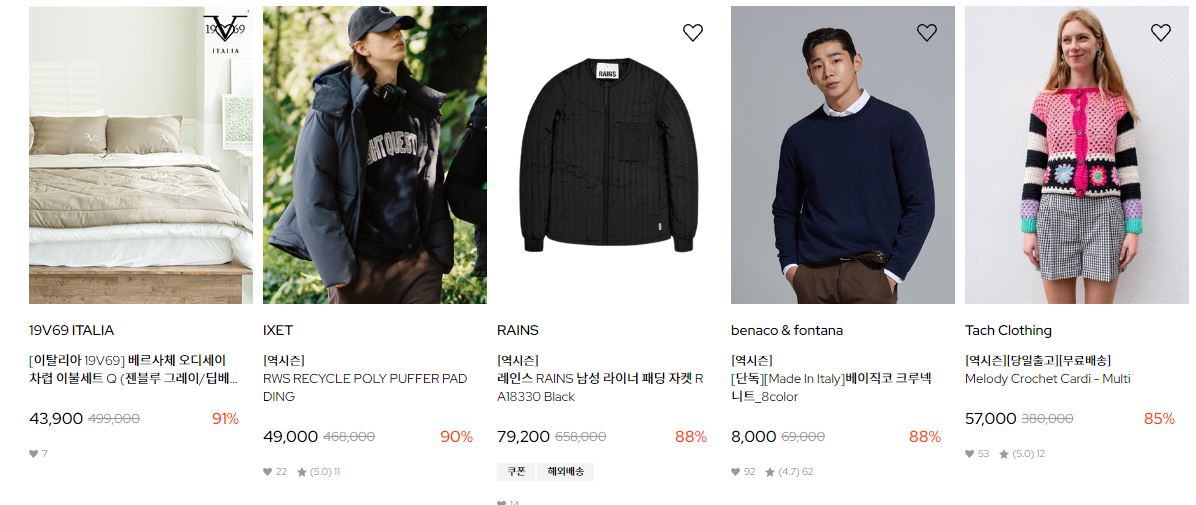Open the black RAINS liner jacket image

(609, 155)
